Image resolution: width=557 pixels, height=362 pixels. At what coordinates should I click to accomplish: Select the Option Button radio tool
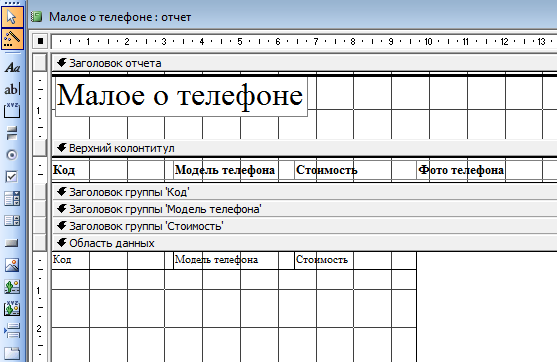pos(12,155)
